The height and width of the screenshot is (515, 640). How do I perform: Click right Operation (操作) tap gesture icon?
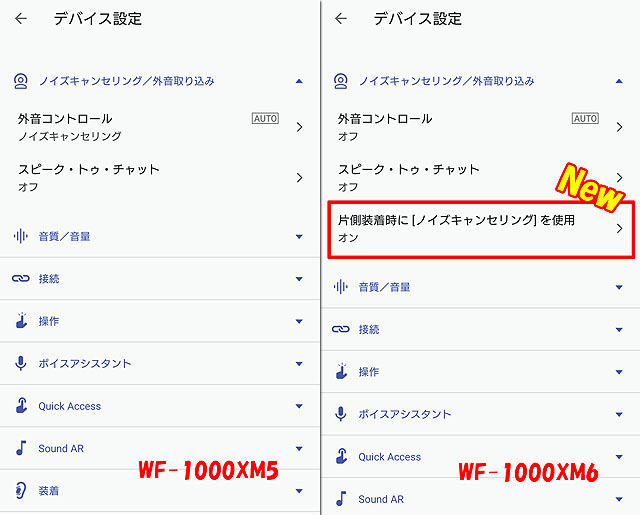tap(341, 371)
